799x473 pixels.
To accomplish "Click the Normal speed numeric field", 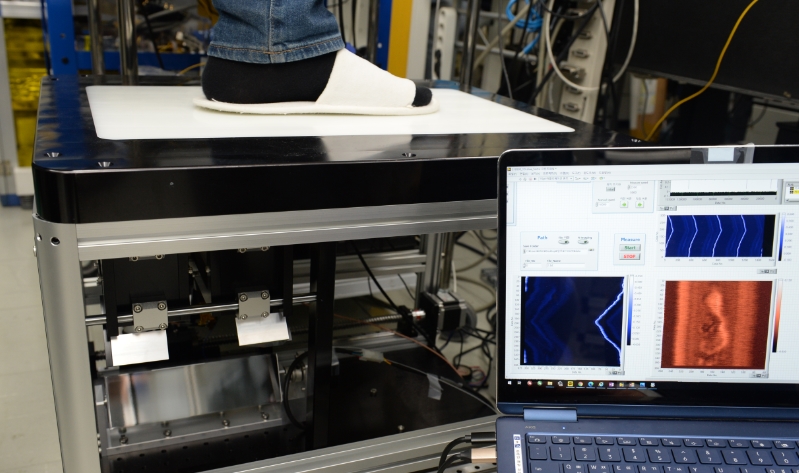I will pyautogui.click(x=603, y=204).
